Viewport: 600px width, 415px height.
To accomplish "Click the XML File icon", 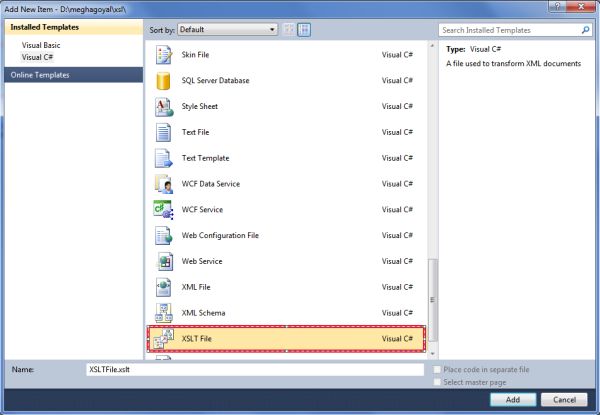I will (163, 287).
